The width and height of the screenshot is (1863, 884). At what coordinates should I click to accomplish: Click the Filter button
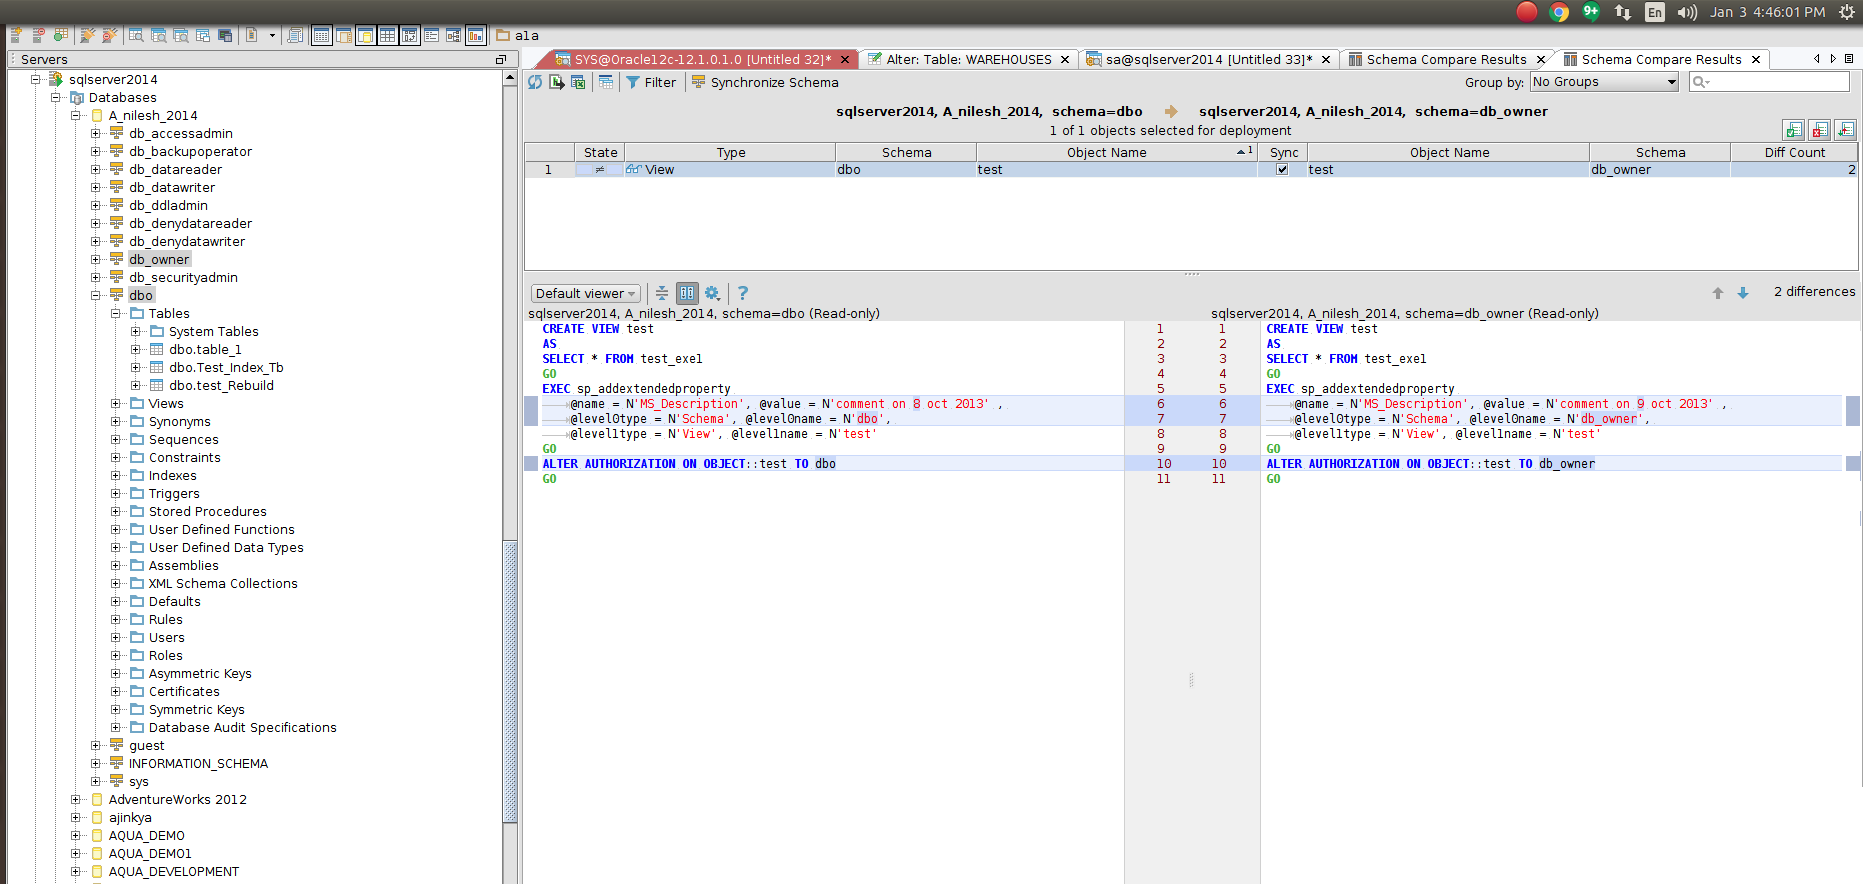651,82
